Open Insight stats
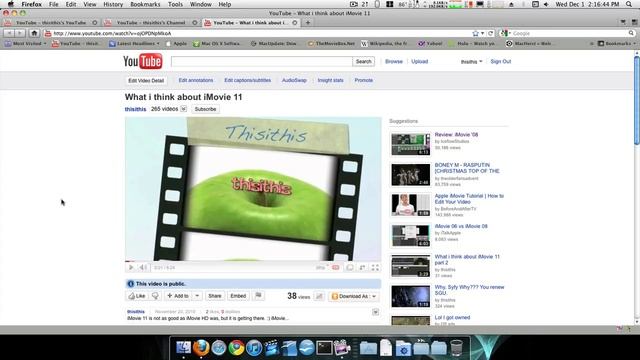Viewport: 640px width, 360px height. [x=331, y=80]
